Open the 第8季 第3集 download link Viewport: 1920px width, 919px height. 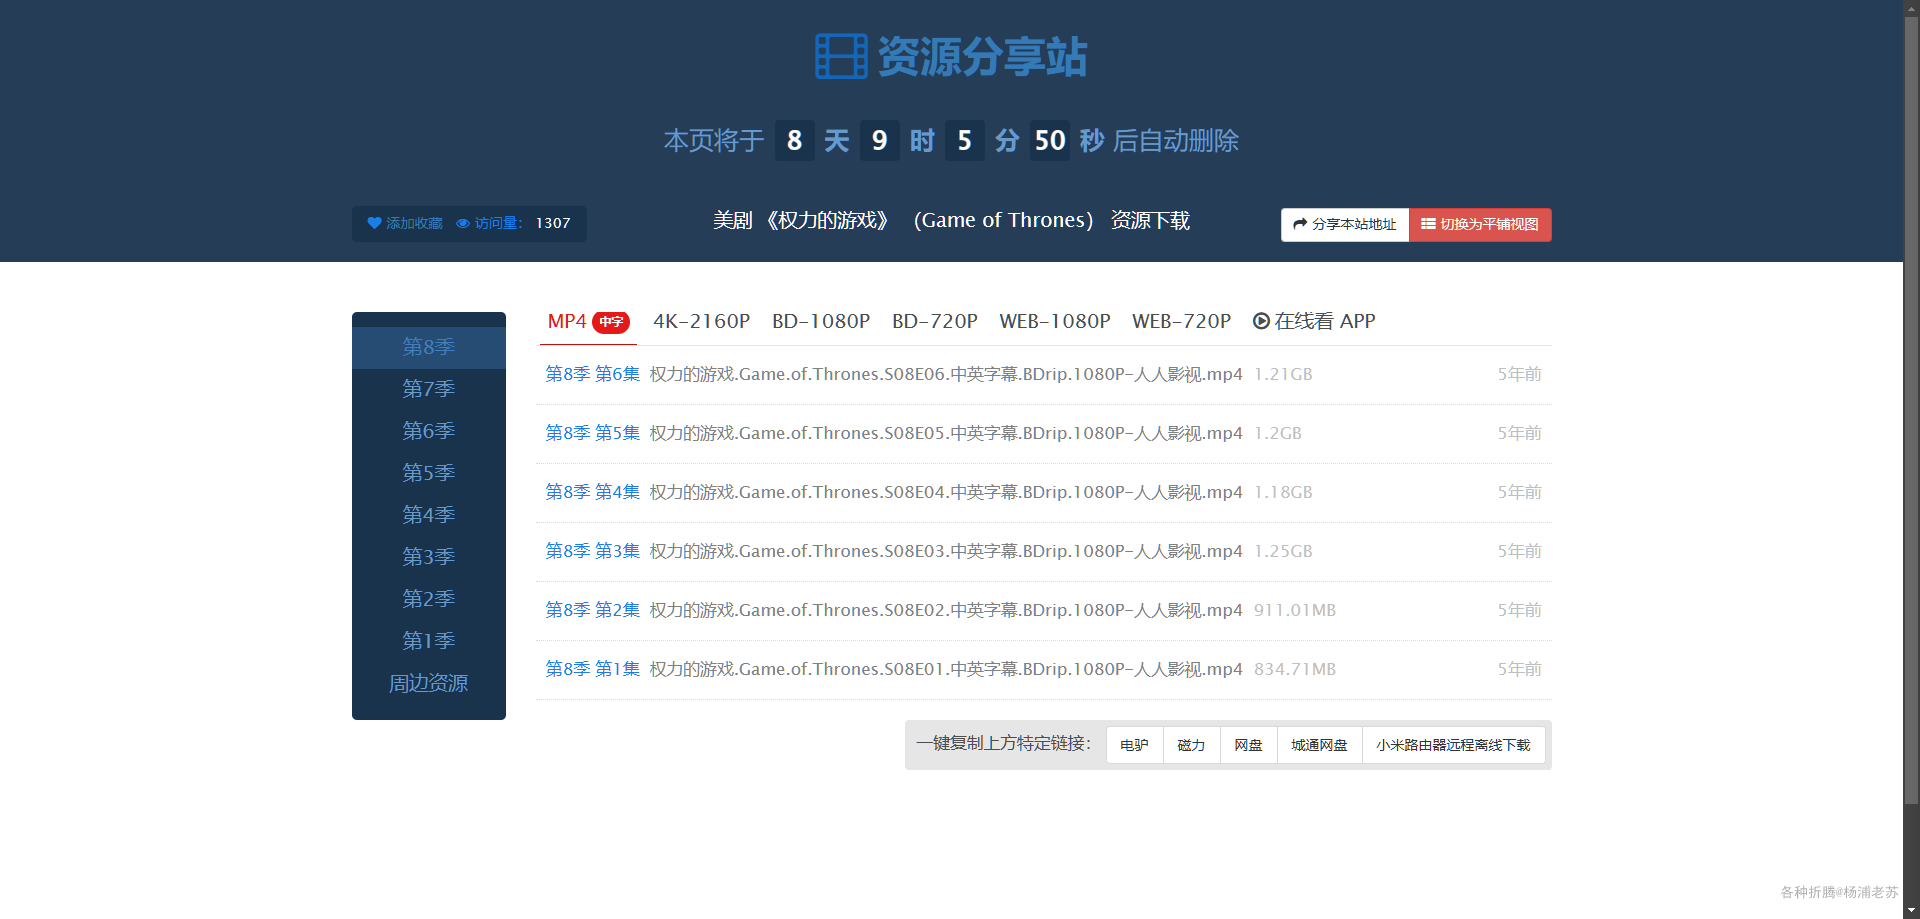pos(592,551)
